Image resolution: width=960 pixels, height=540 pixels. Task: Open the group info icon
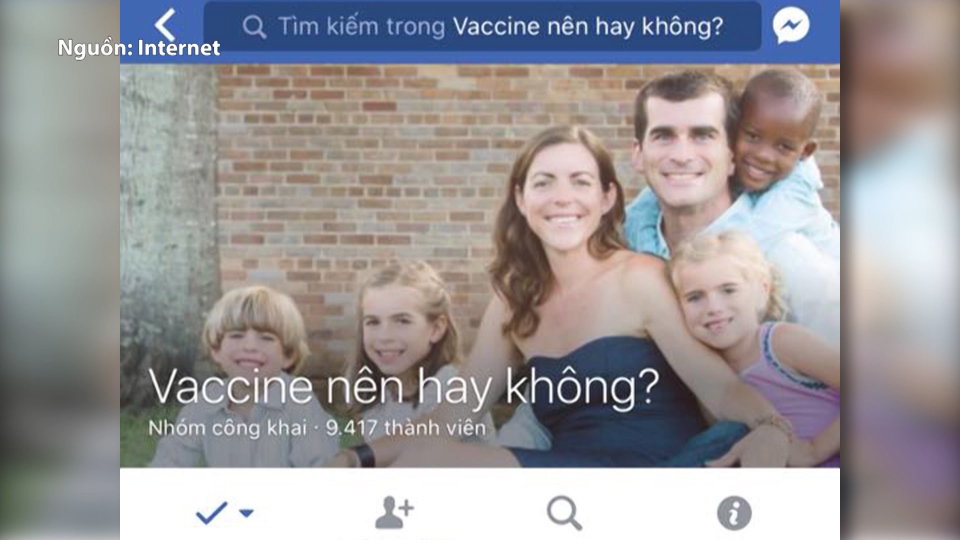pyautogui.click(x=734, y=513)
